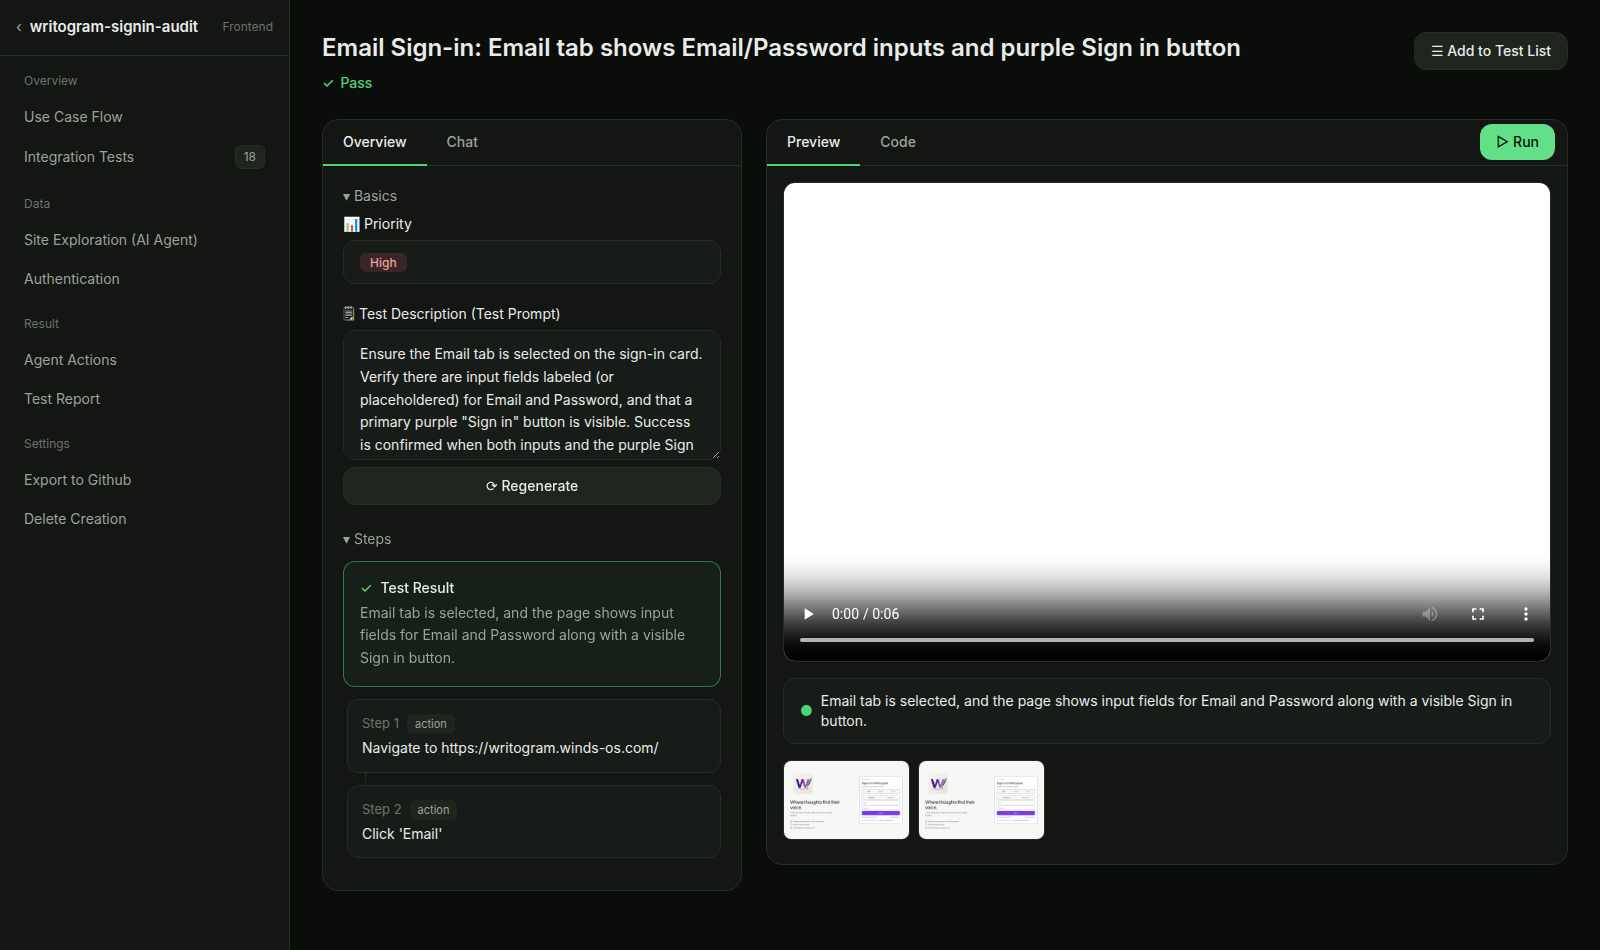Open the first screenshot thumbnail
The height and width of the screenshot is (950, 1600).
846,800
